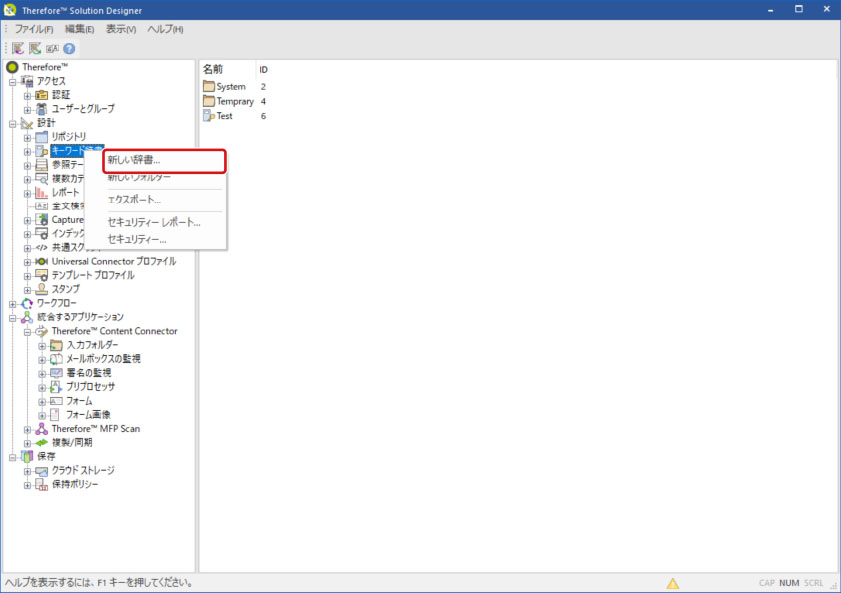
Task: Click the 名前 column header
Action: click(x=213, y=69)
